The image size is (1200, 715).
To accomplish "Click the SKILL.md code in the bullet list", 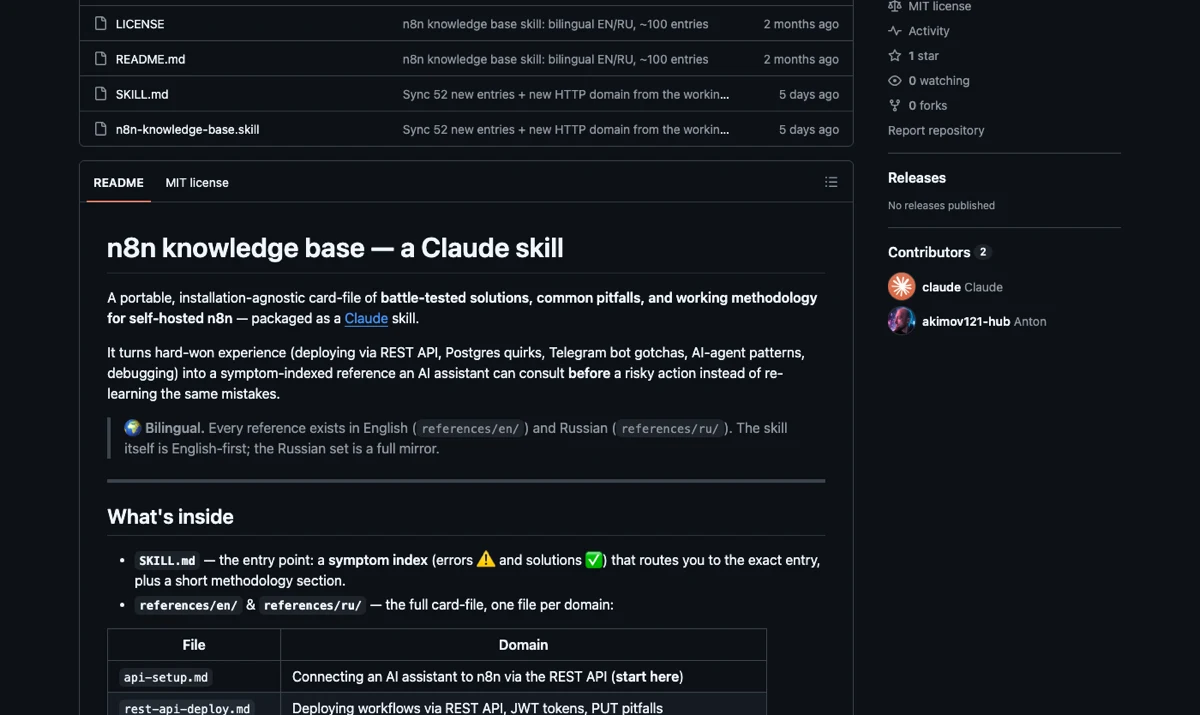I will tap(167, 561).
